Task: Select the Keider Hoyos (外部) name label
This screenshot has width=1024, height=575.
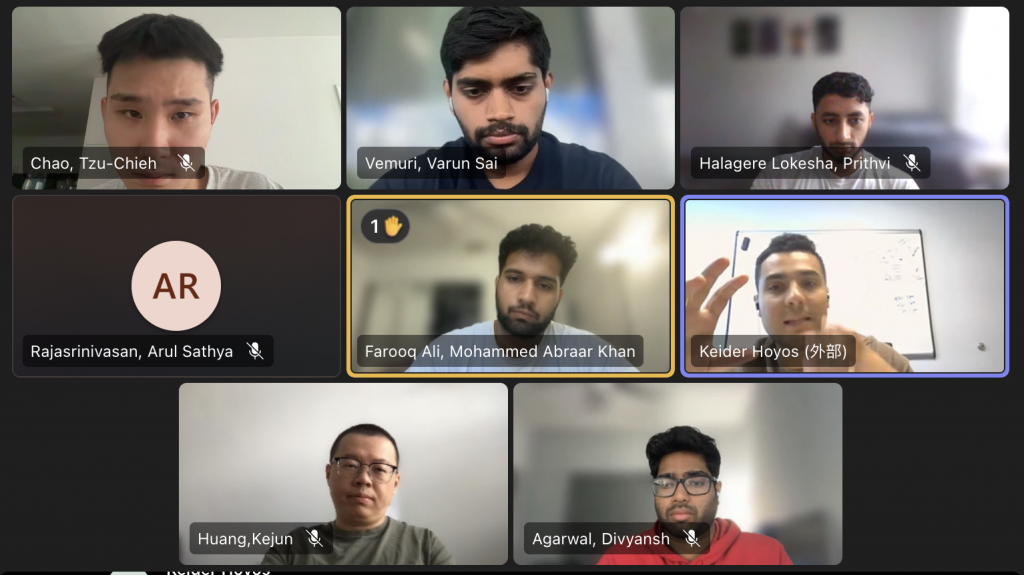Action: 773,351
